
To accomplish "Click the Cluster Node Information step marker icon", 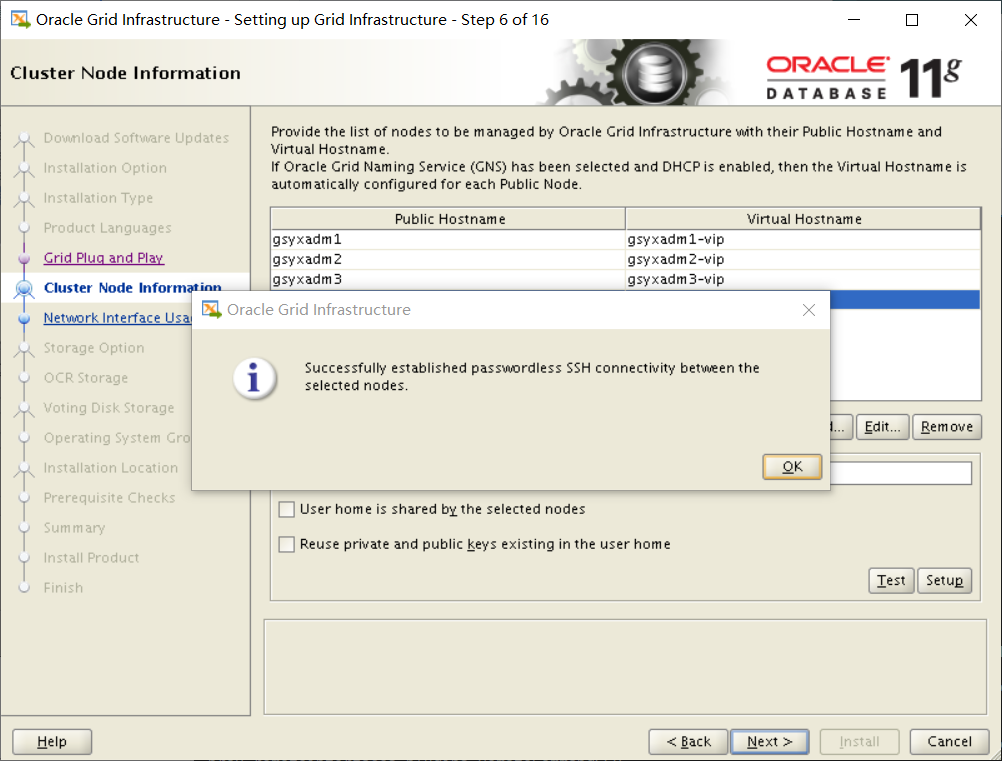I will (24, 288).
